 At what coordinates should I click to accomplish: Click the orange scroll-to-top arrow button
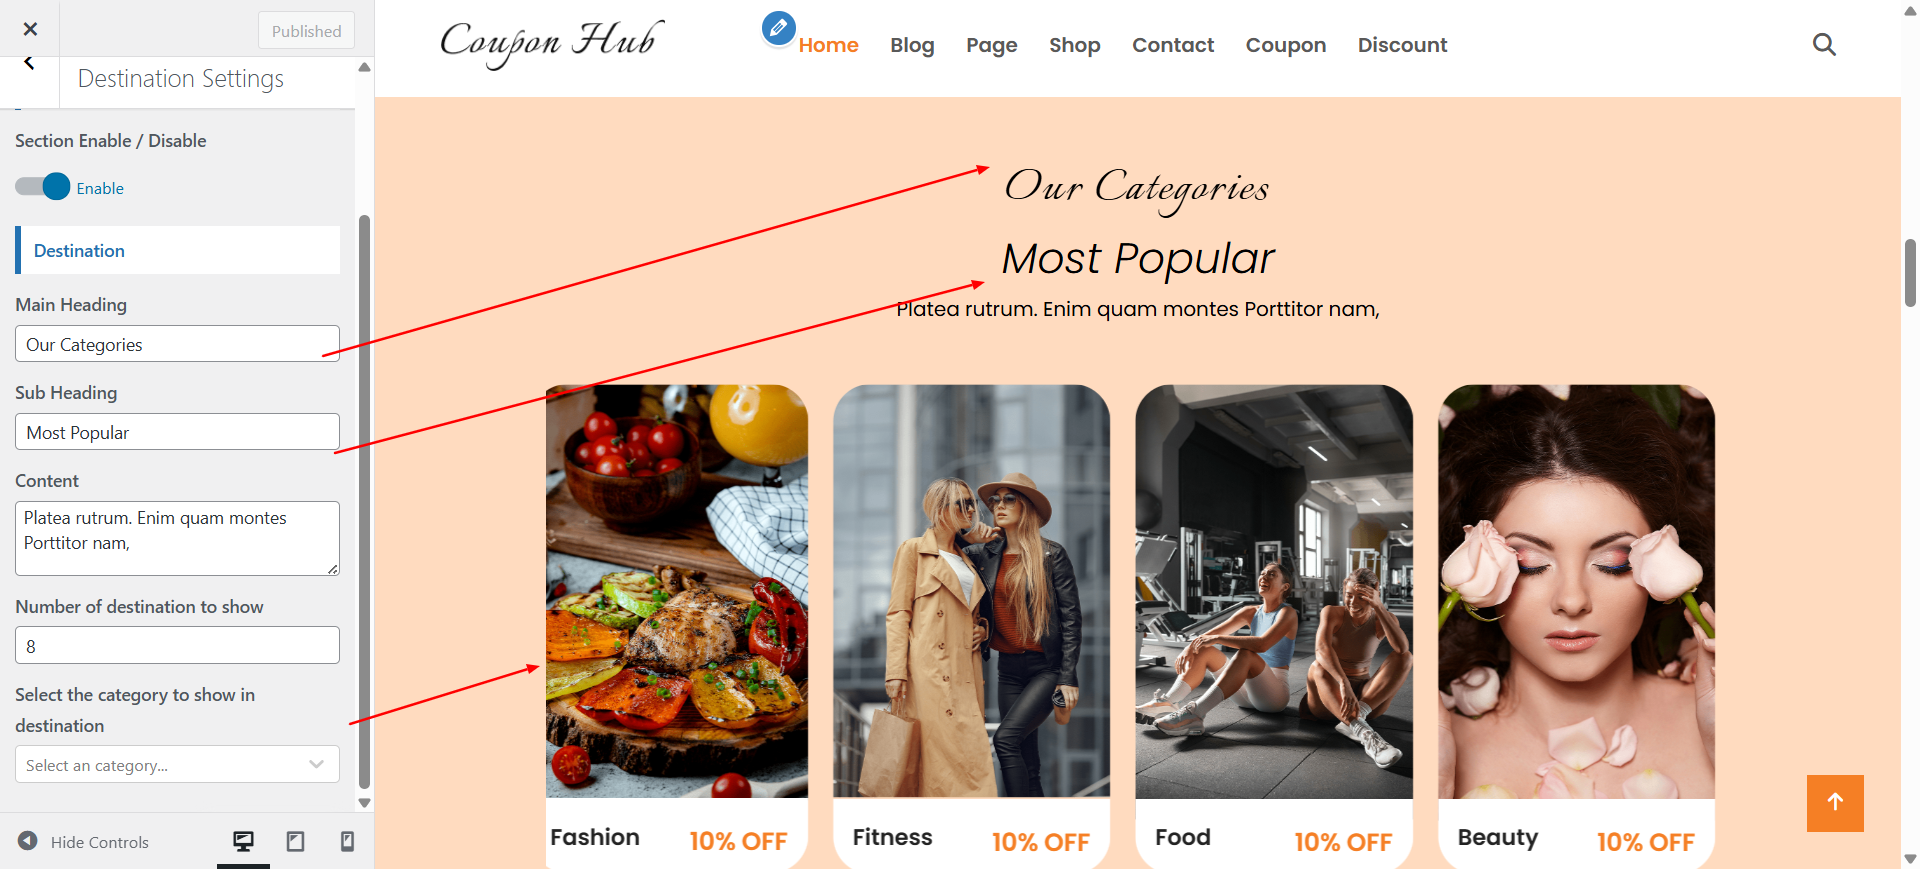pyautogui.click(x=1835, y=803)
